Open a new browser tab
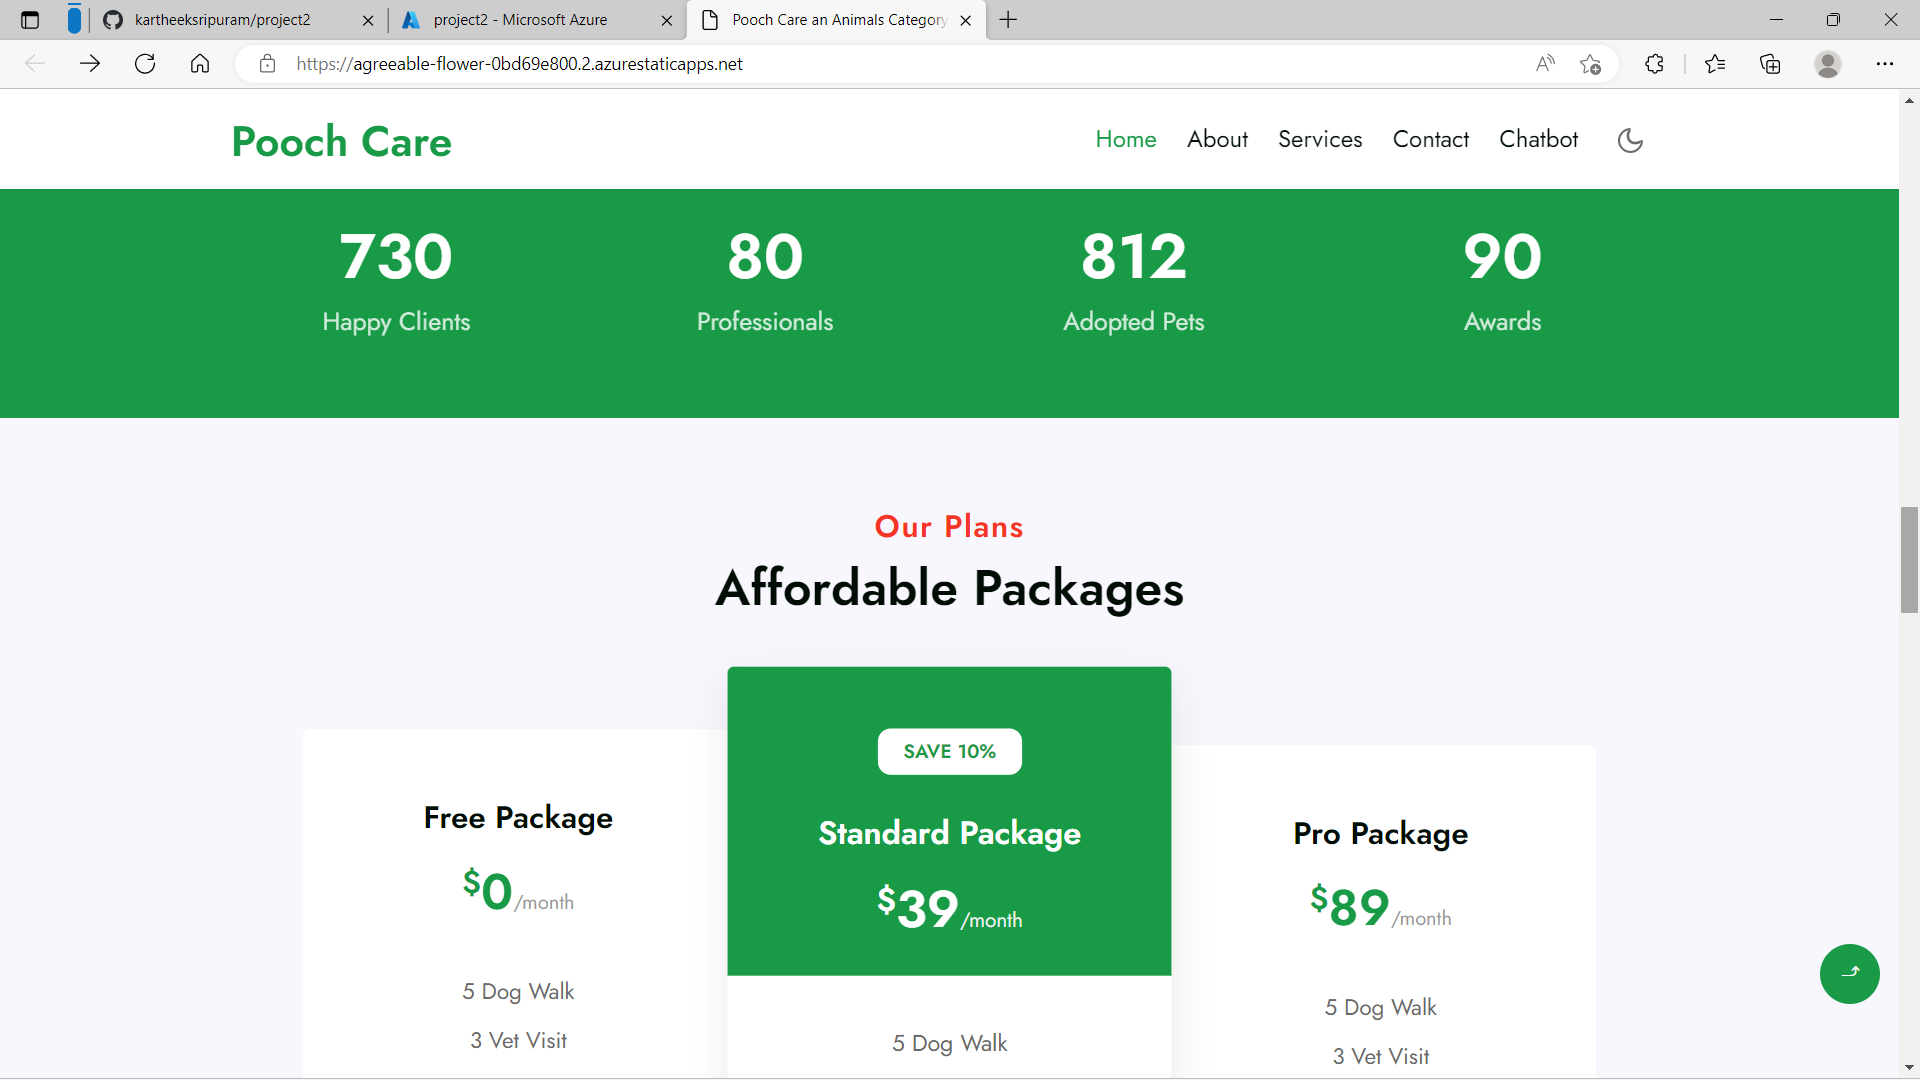1920x1080 pixels. [x=1008, y=20]
